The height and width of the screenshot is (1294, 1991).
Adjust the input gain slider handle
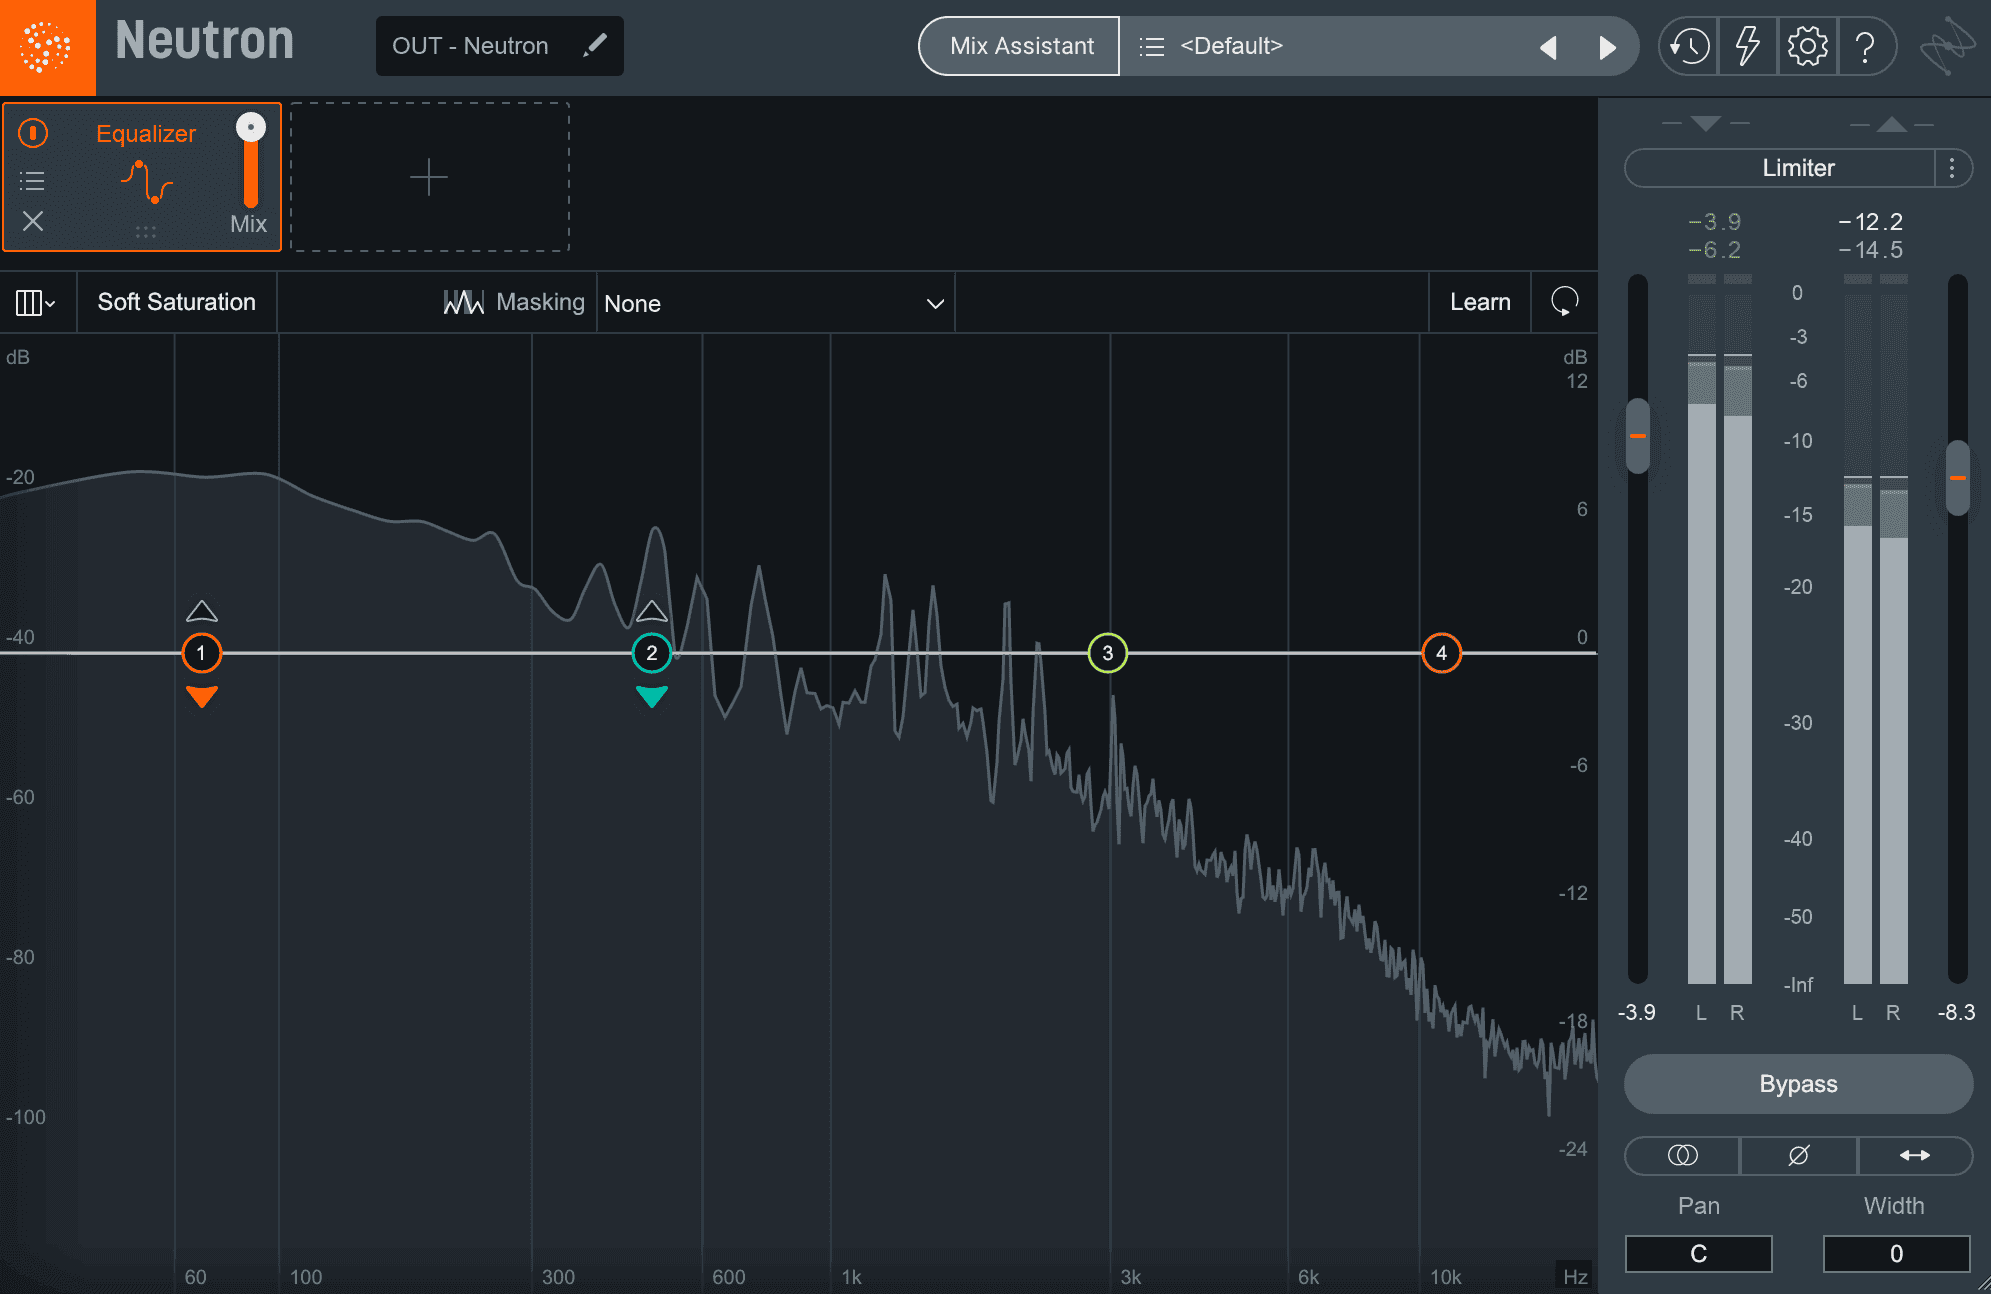tap(1638, 436)
